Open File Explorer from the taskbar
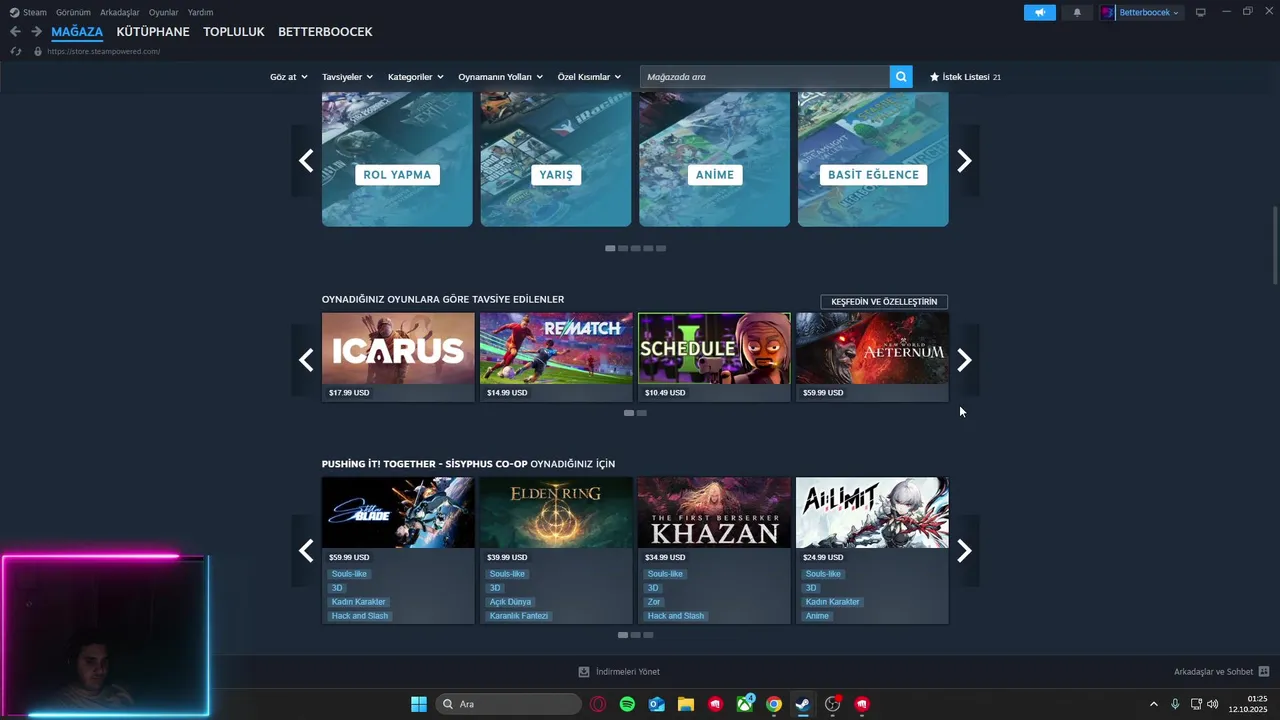 [x=686, y=704]
